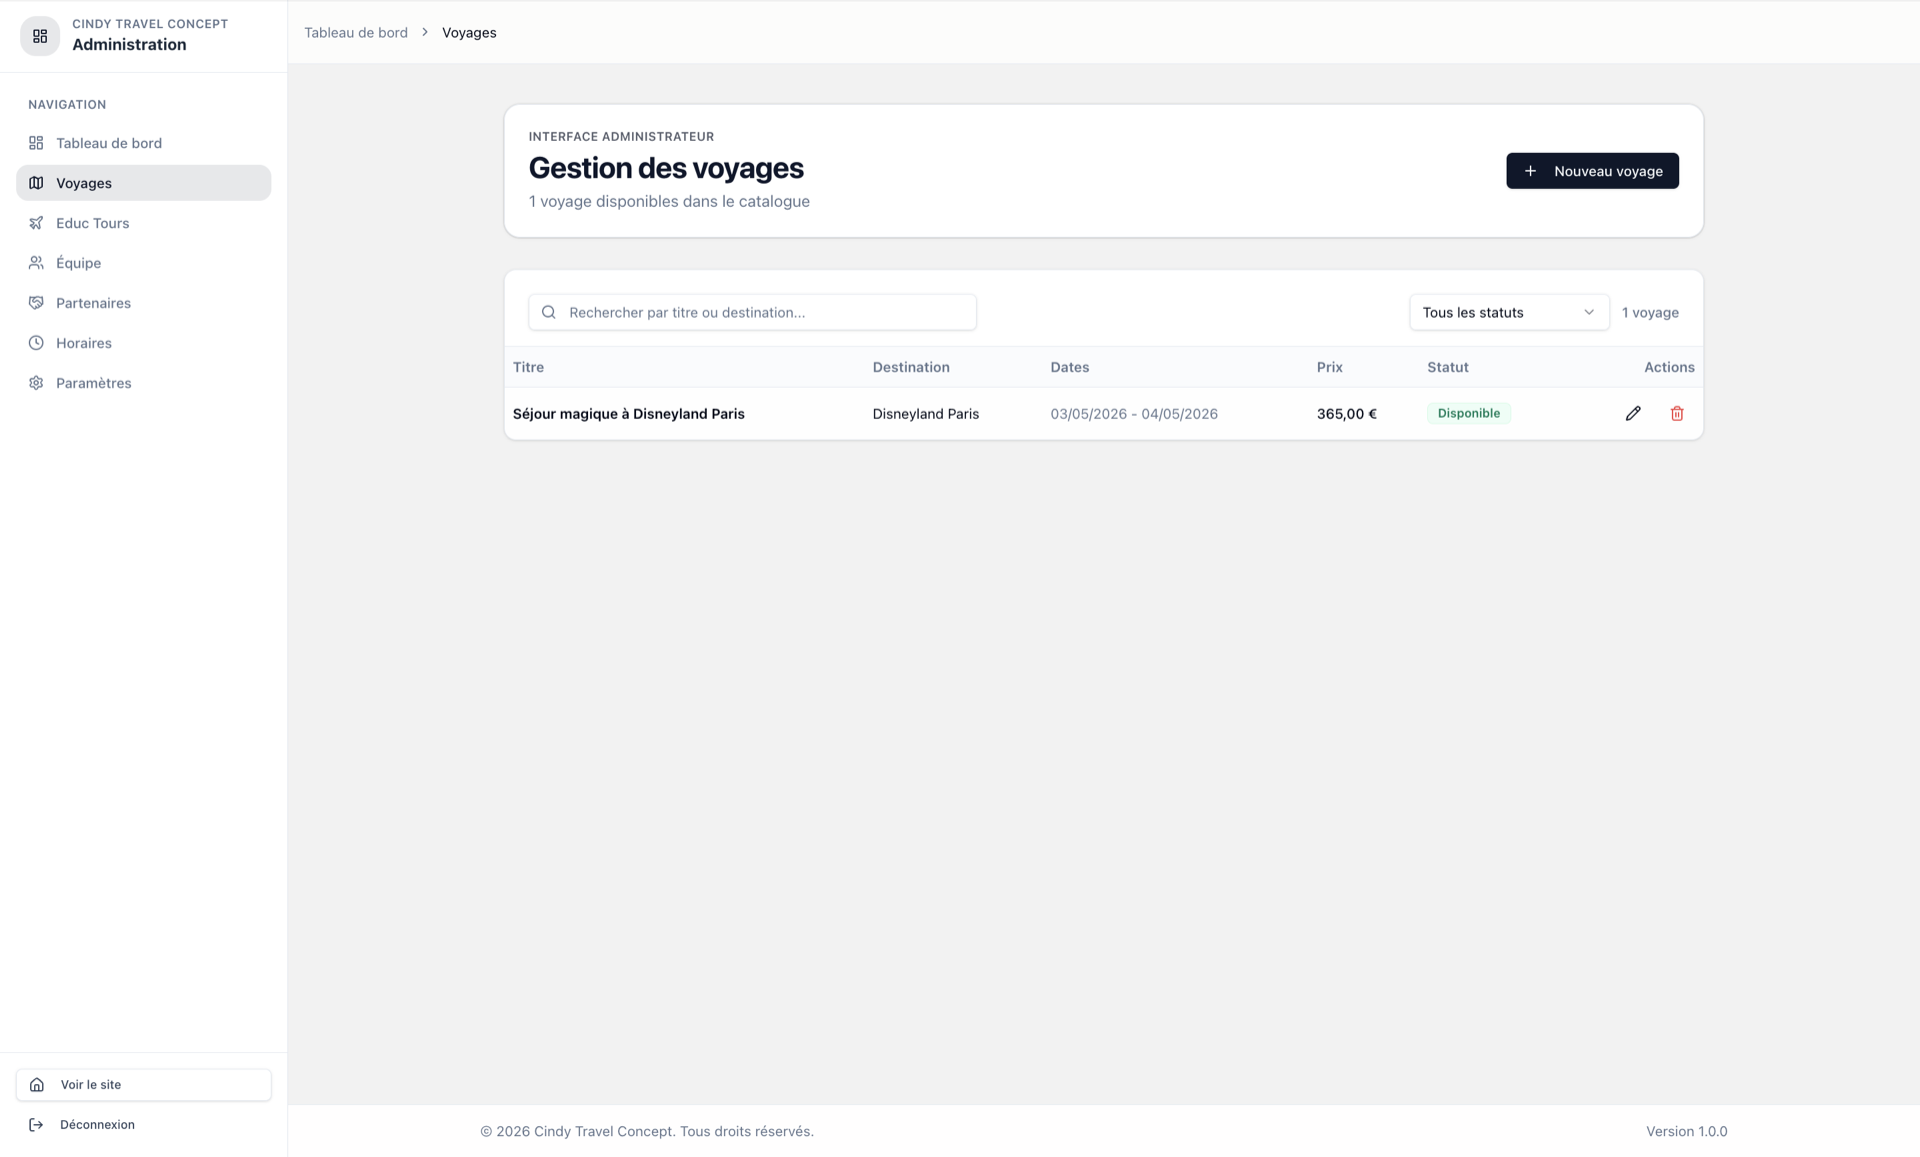
Task: Click the Voyages breadcrumb text
Action: click(469, 32)
